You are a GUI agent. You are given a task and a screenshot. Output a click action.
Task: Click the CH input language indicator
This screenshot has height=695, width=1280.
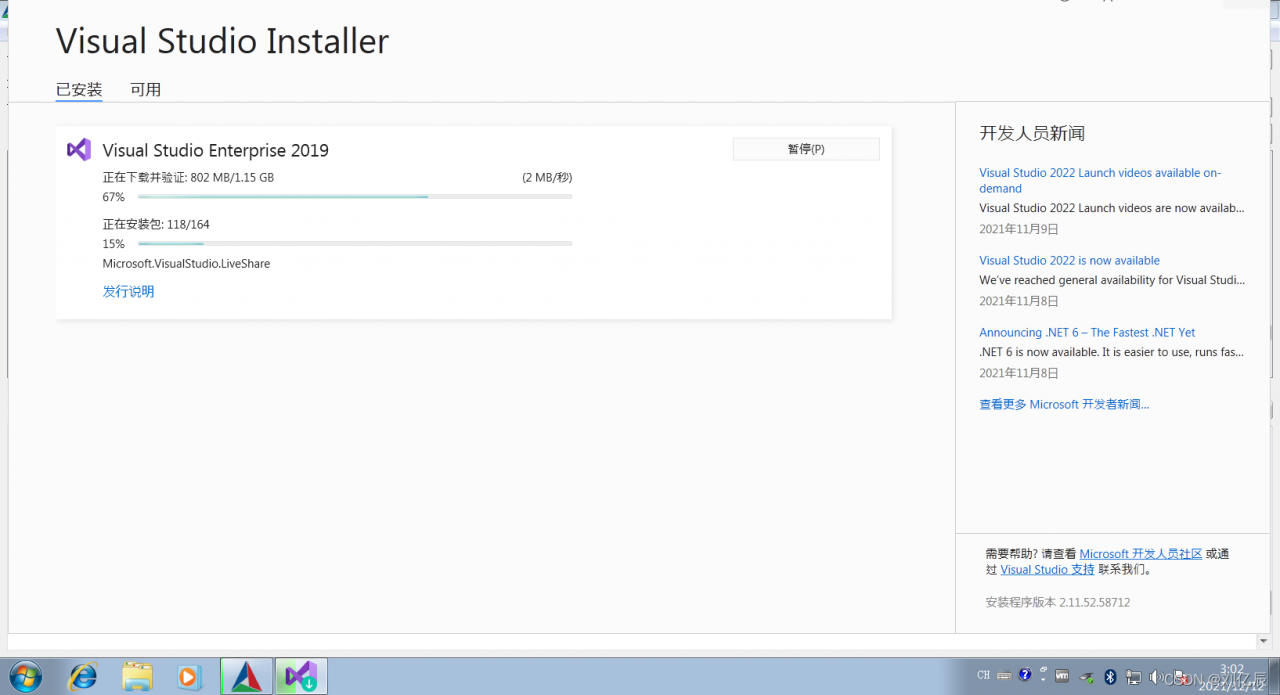983,675
